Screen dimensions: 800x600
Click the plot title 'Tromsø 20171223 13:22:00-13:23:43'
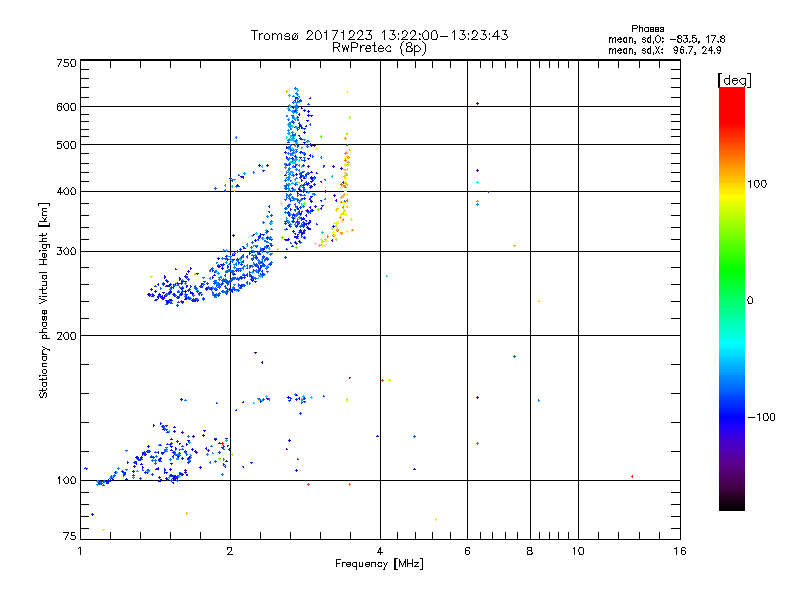pyautogui.click(x=379, y=35)
